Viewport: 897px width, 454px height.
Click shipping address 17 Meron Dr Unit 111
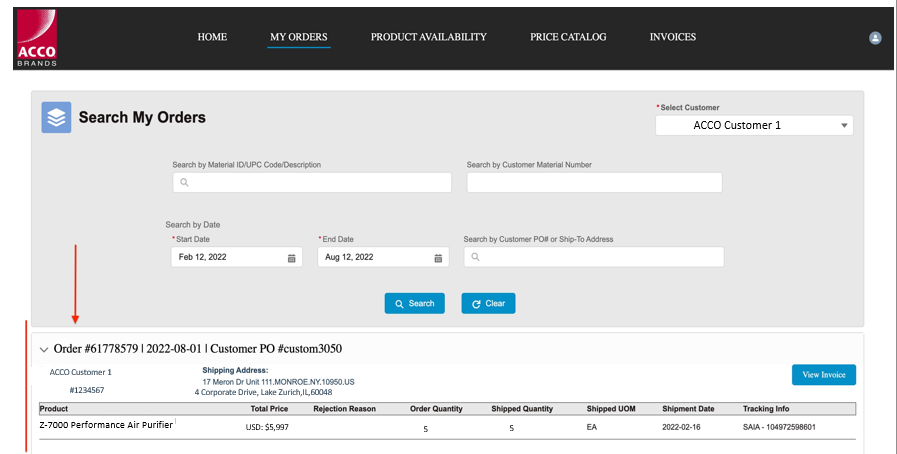click(279, 382)
